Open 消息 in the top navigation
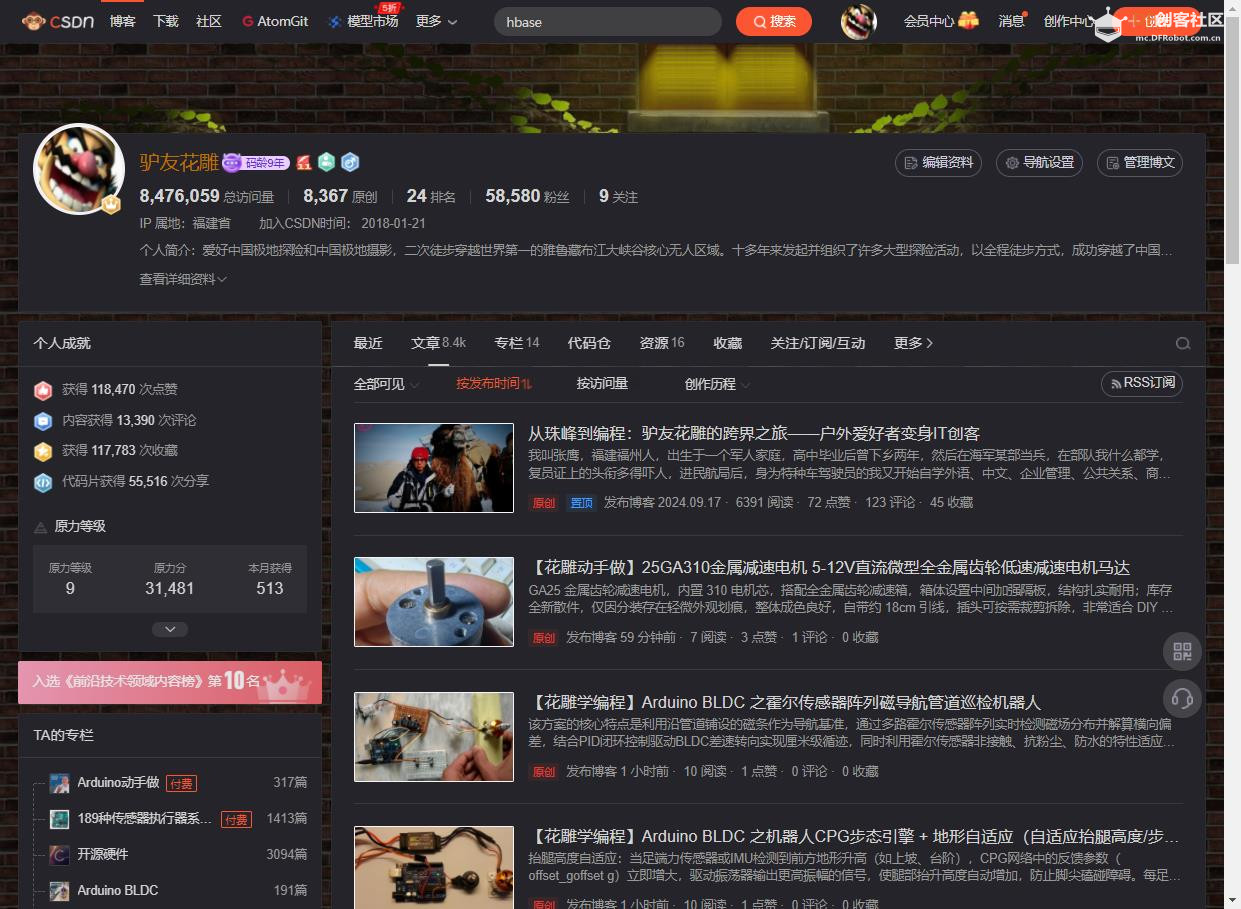The width and height of the screenshot is (1241, 909). pos(1012,21)
